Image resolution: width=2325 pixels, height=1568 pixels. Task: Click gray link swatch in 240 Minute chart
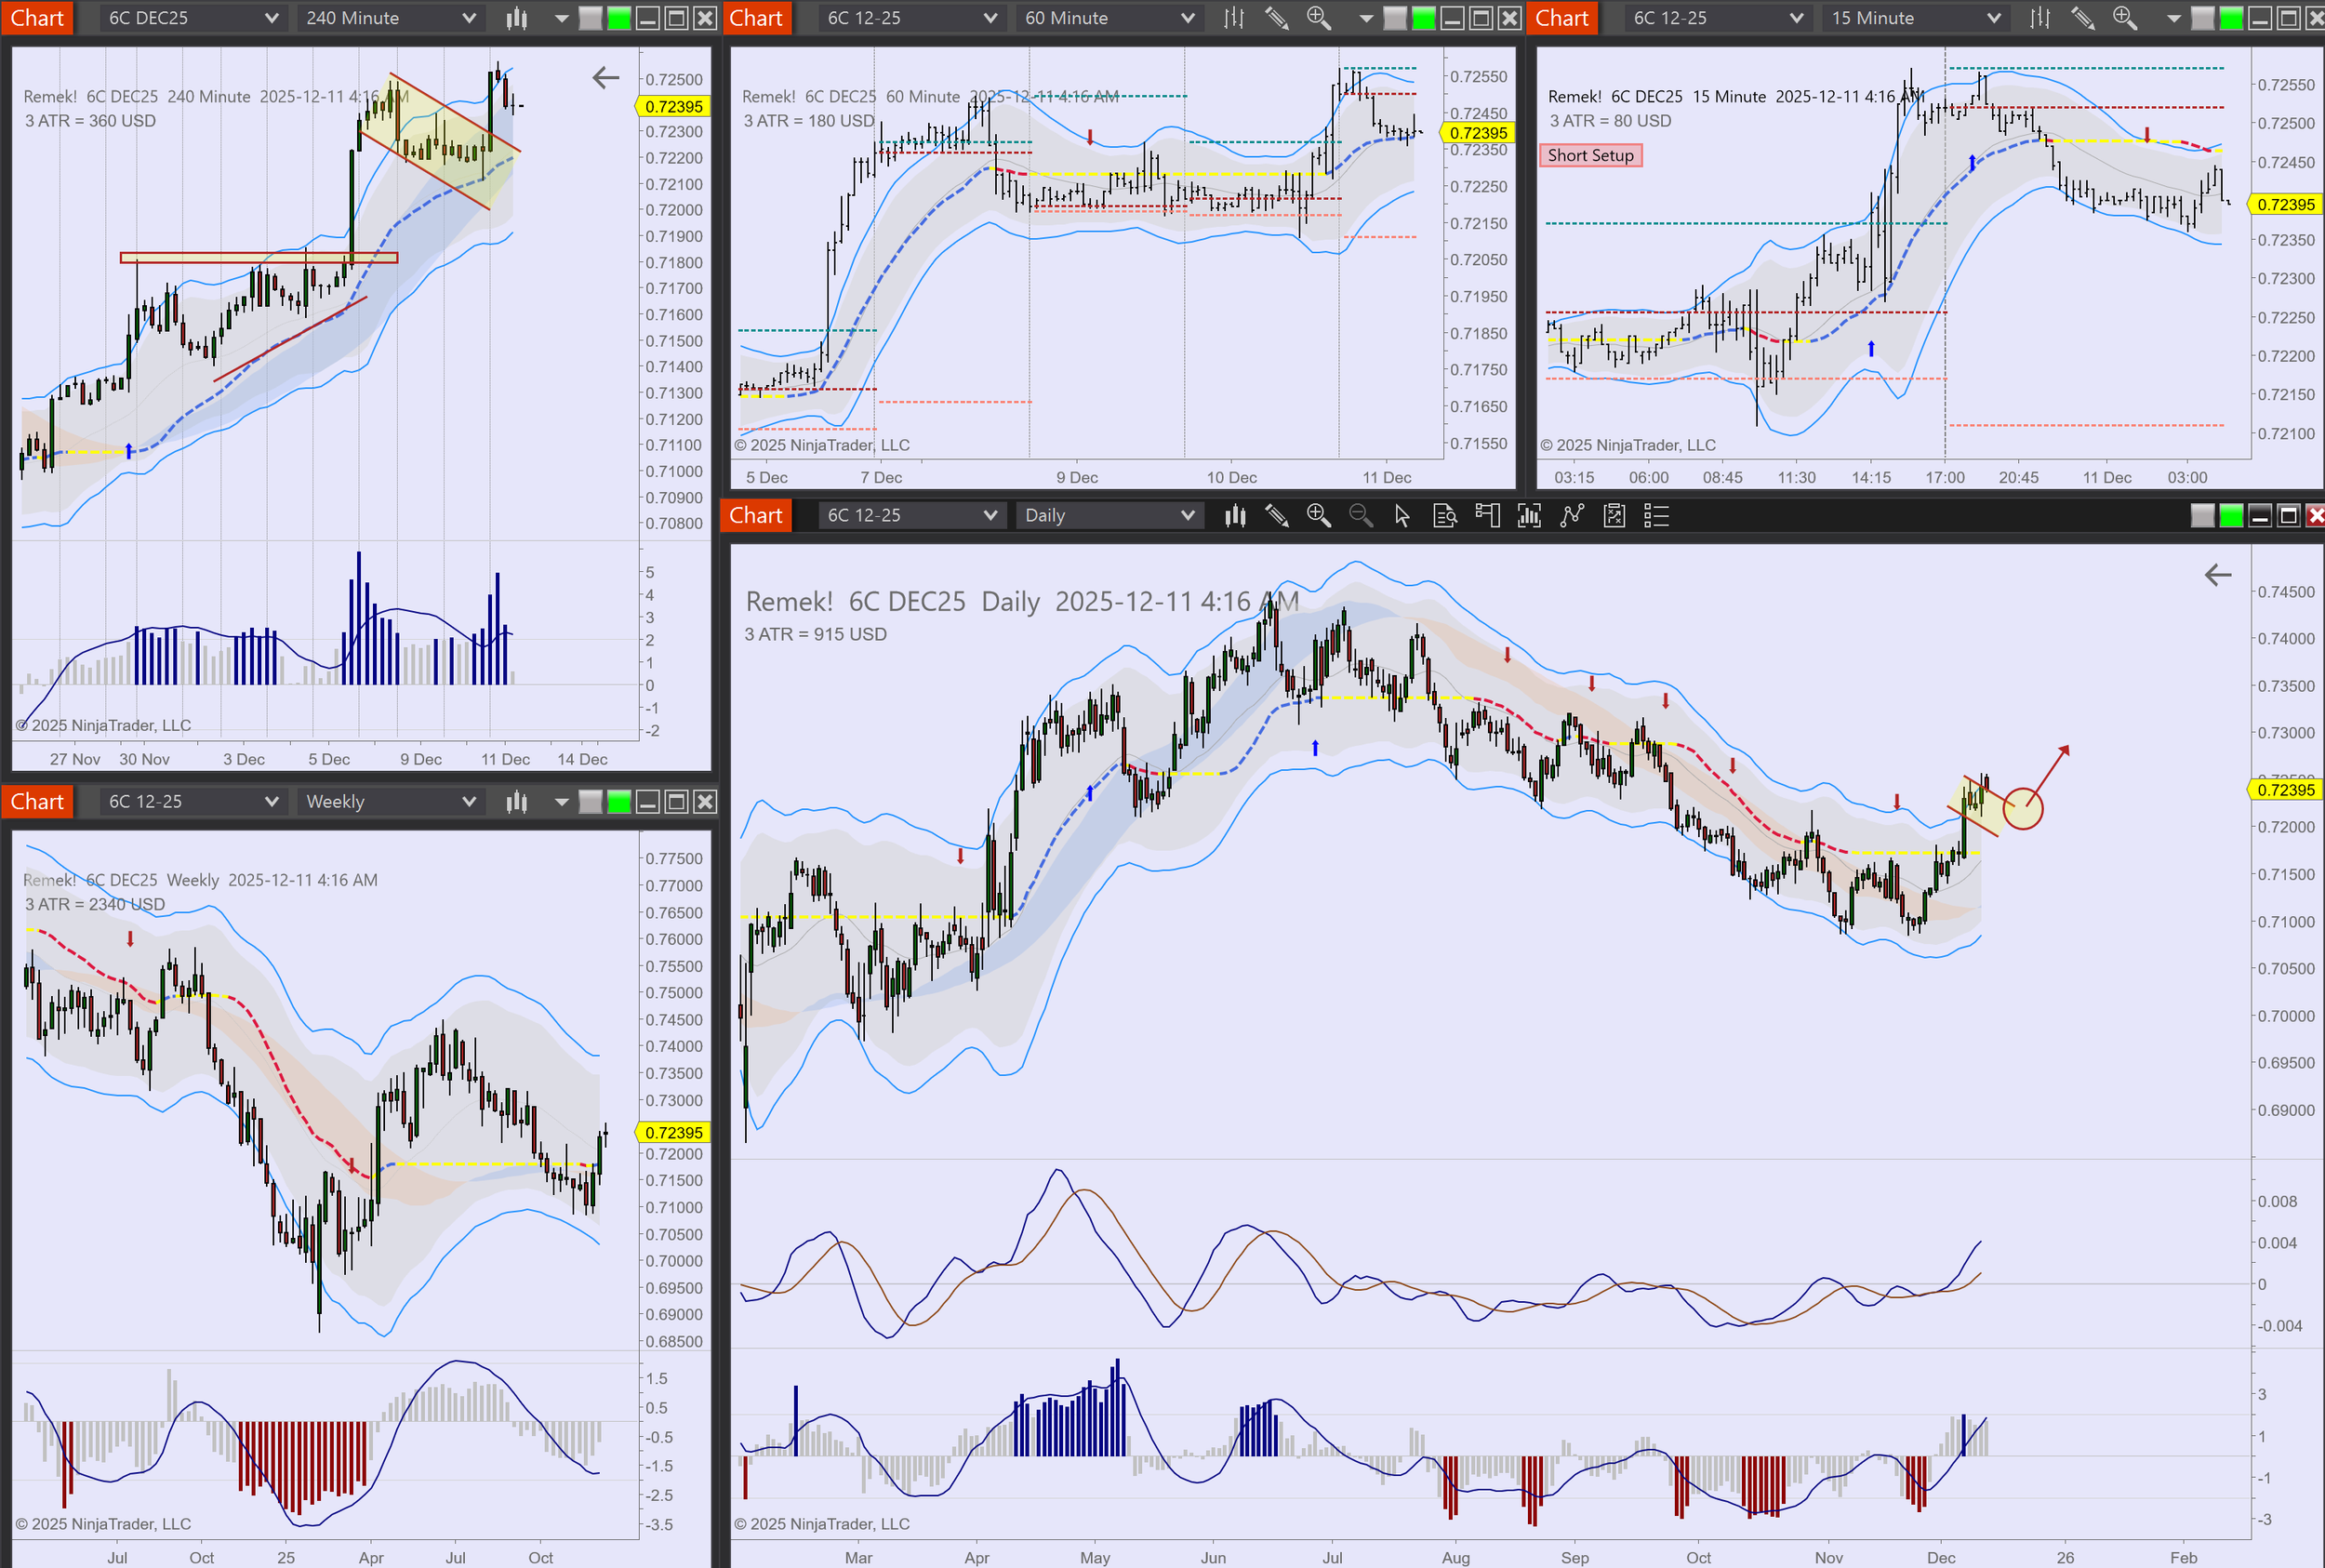(x=591, y=18)
